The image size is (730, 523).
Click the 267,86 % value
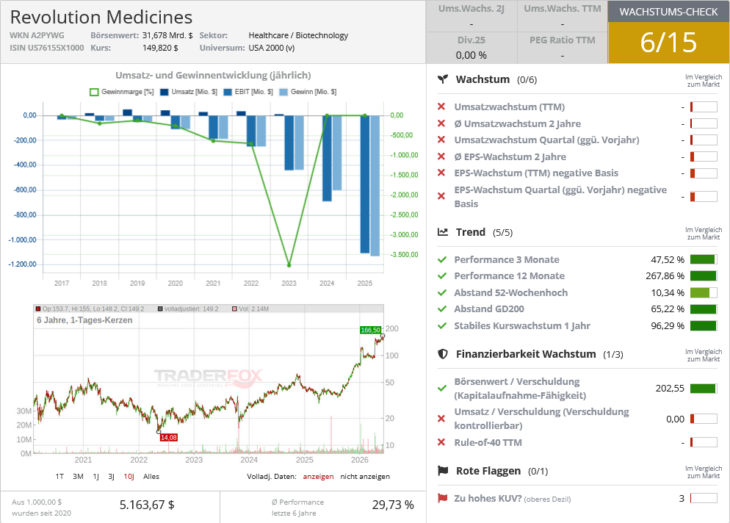665,276
